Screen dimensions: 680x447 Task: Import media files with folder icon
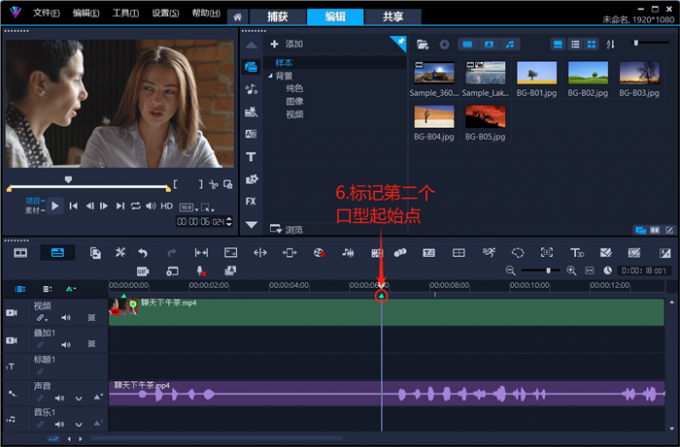422,44
